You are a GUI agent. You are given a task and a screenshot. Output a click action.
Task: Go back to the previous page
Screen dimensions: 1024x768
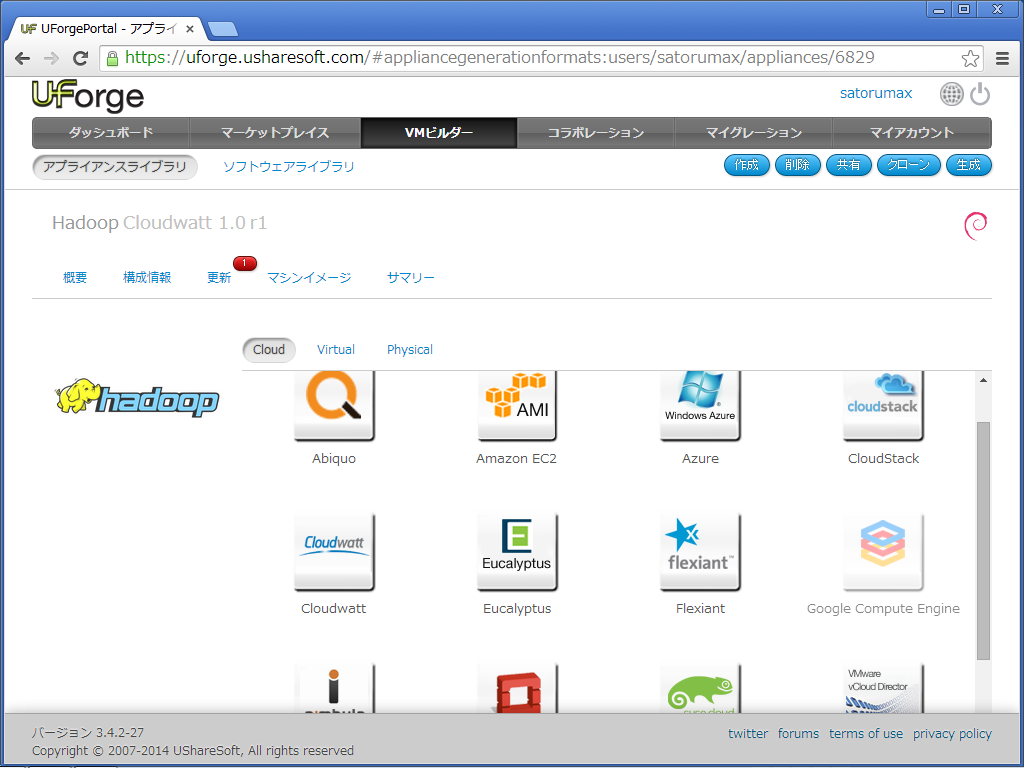22,58
